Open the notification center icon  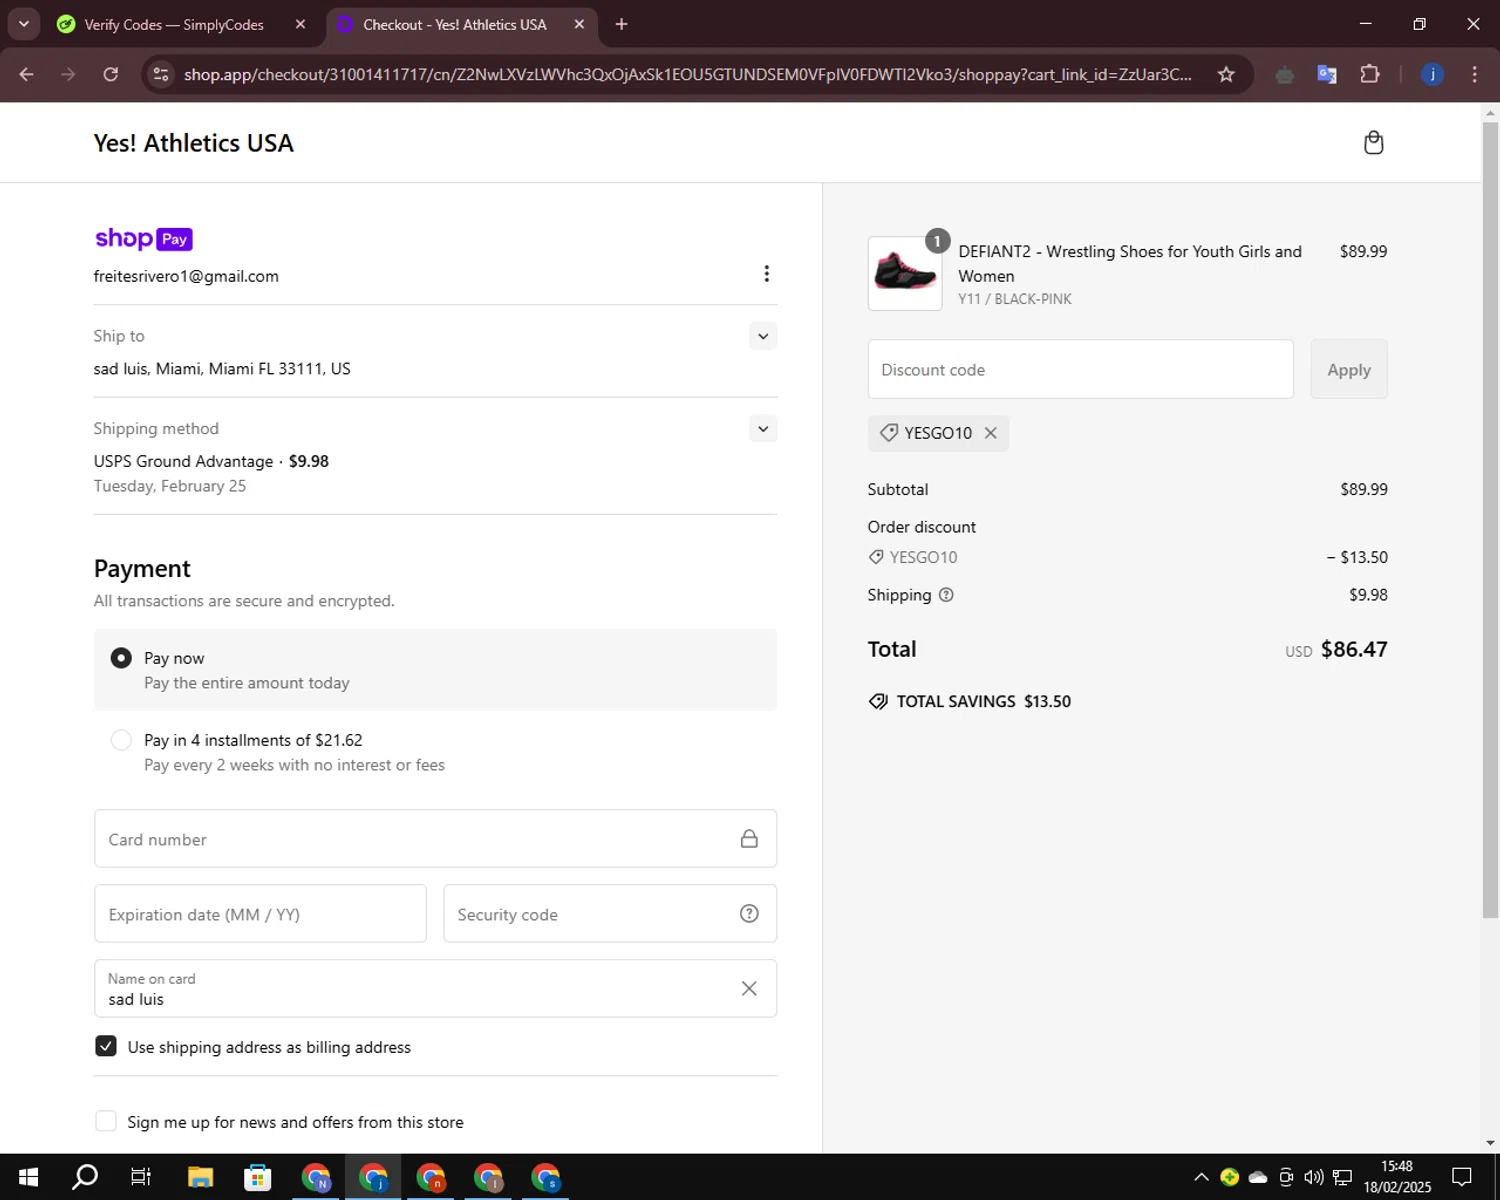click(1462, 1177)
